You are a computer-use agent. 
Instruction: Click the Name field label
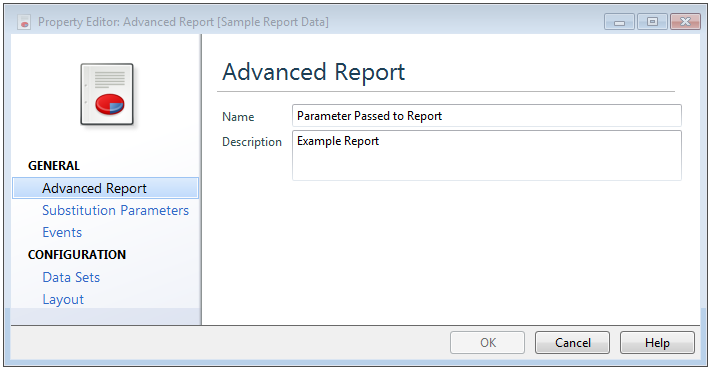point(238,117)
